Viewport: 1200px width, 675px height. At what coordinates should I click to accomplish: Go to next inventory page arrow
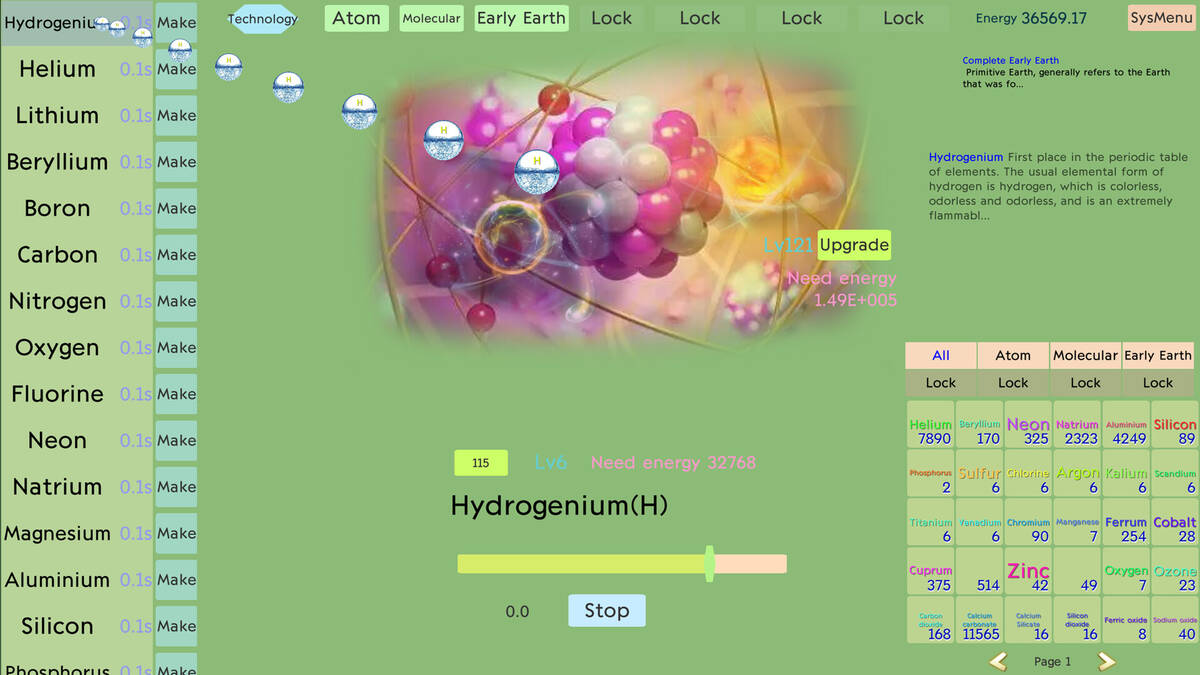click(x=1105, y=661)
